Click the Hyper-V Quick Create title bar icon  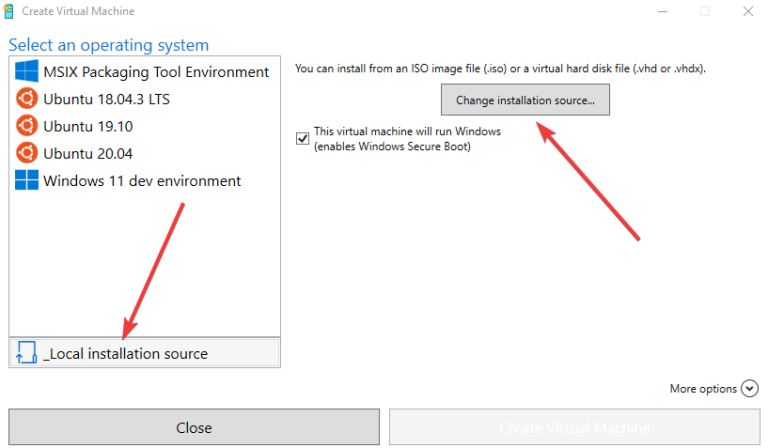click(8, 11)
